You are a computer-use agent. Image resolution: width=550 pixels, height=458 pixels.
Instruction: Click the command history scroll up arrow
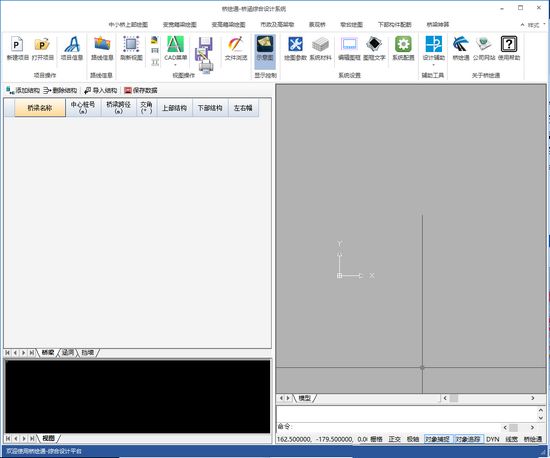tap(541, 410)
